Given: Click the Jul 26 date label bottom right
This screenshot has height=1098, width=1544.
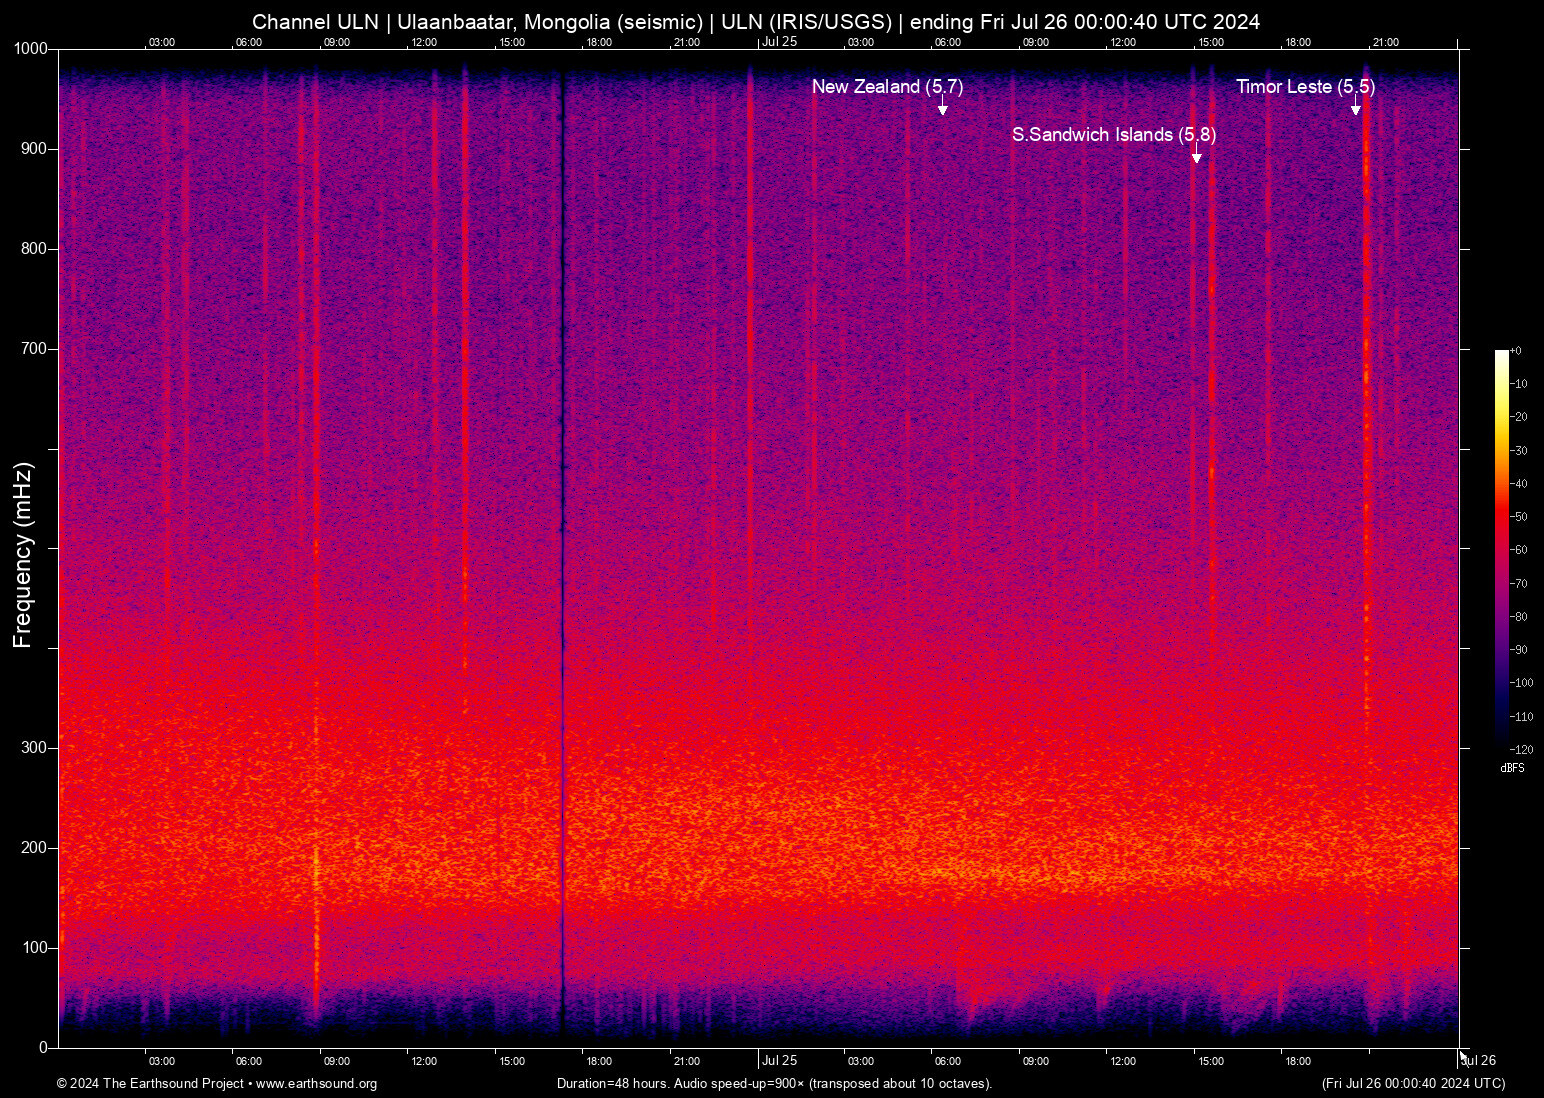Looking at the screenshot, I should tap(1478, 1061).
